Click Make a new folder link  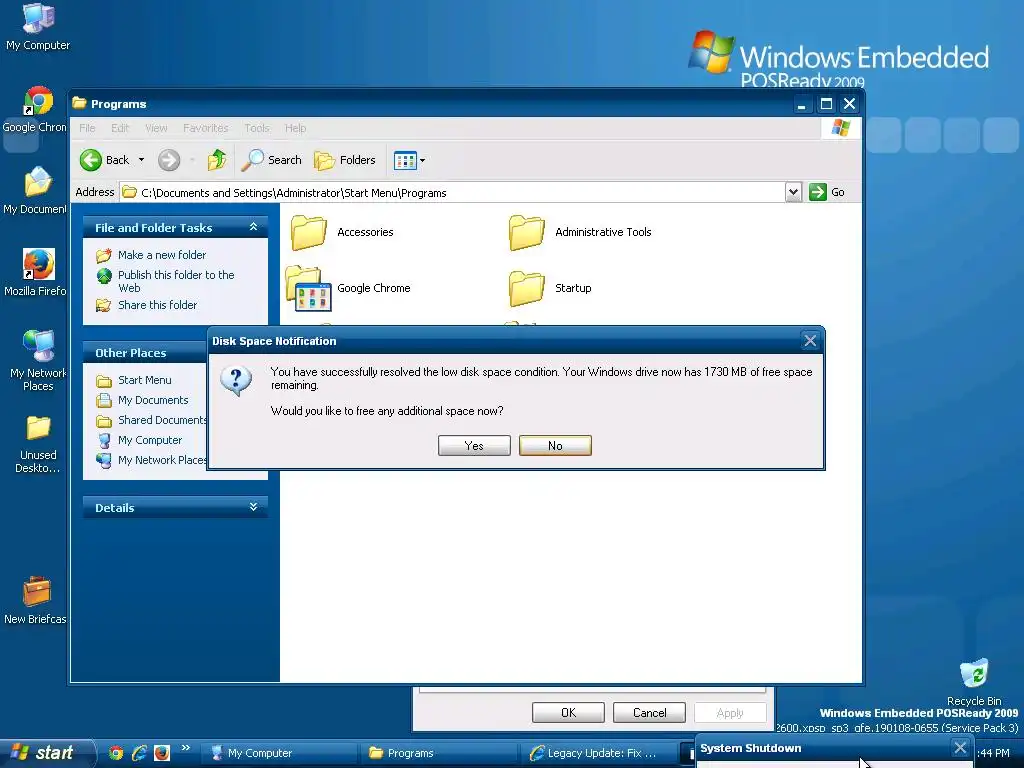tap(162, 255)
